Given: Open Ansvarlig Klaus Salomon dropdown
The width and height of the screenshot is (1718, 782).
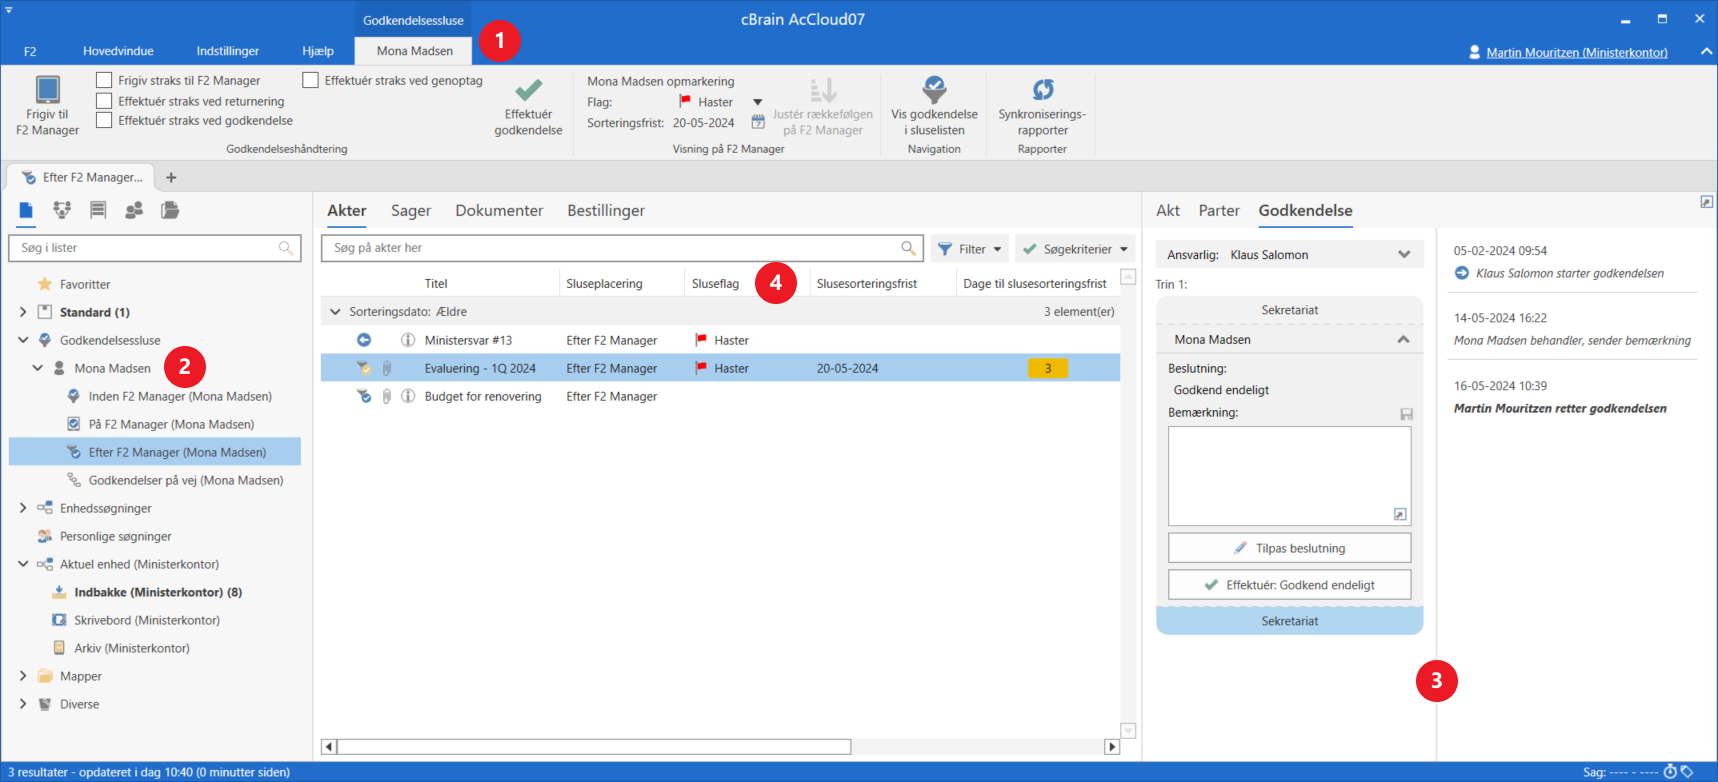Looking at the screenshot, I should [1404, 255].
